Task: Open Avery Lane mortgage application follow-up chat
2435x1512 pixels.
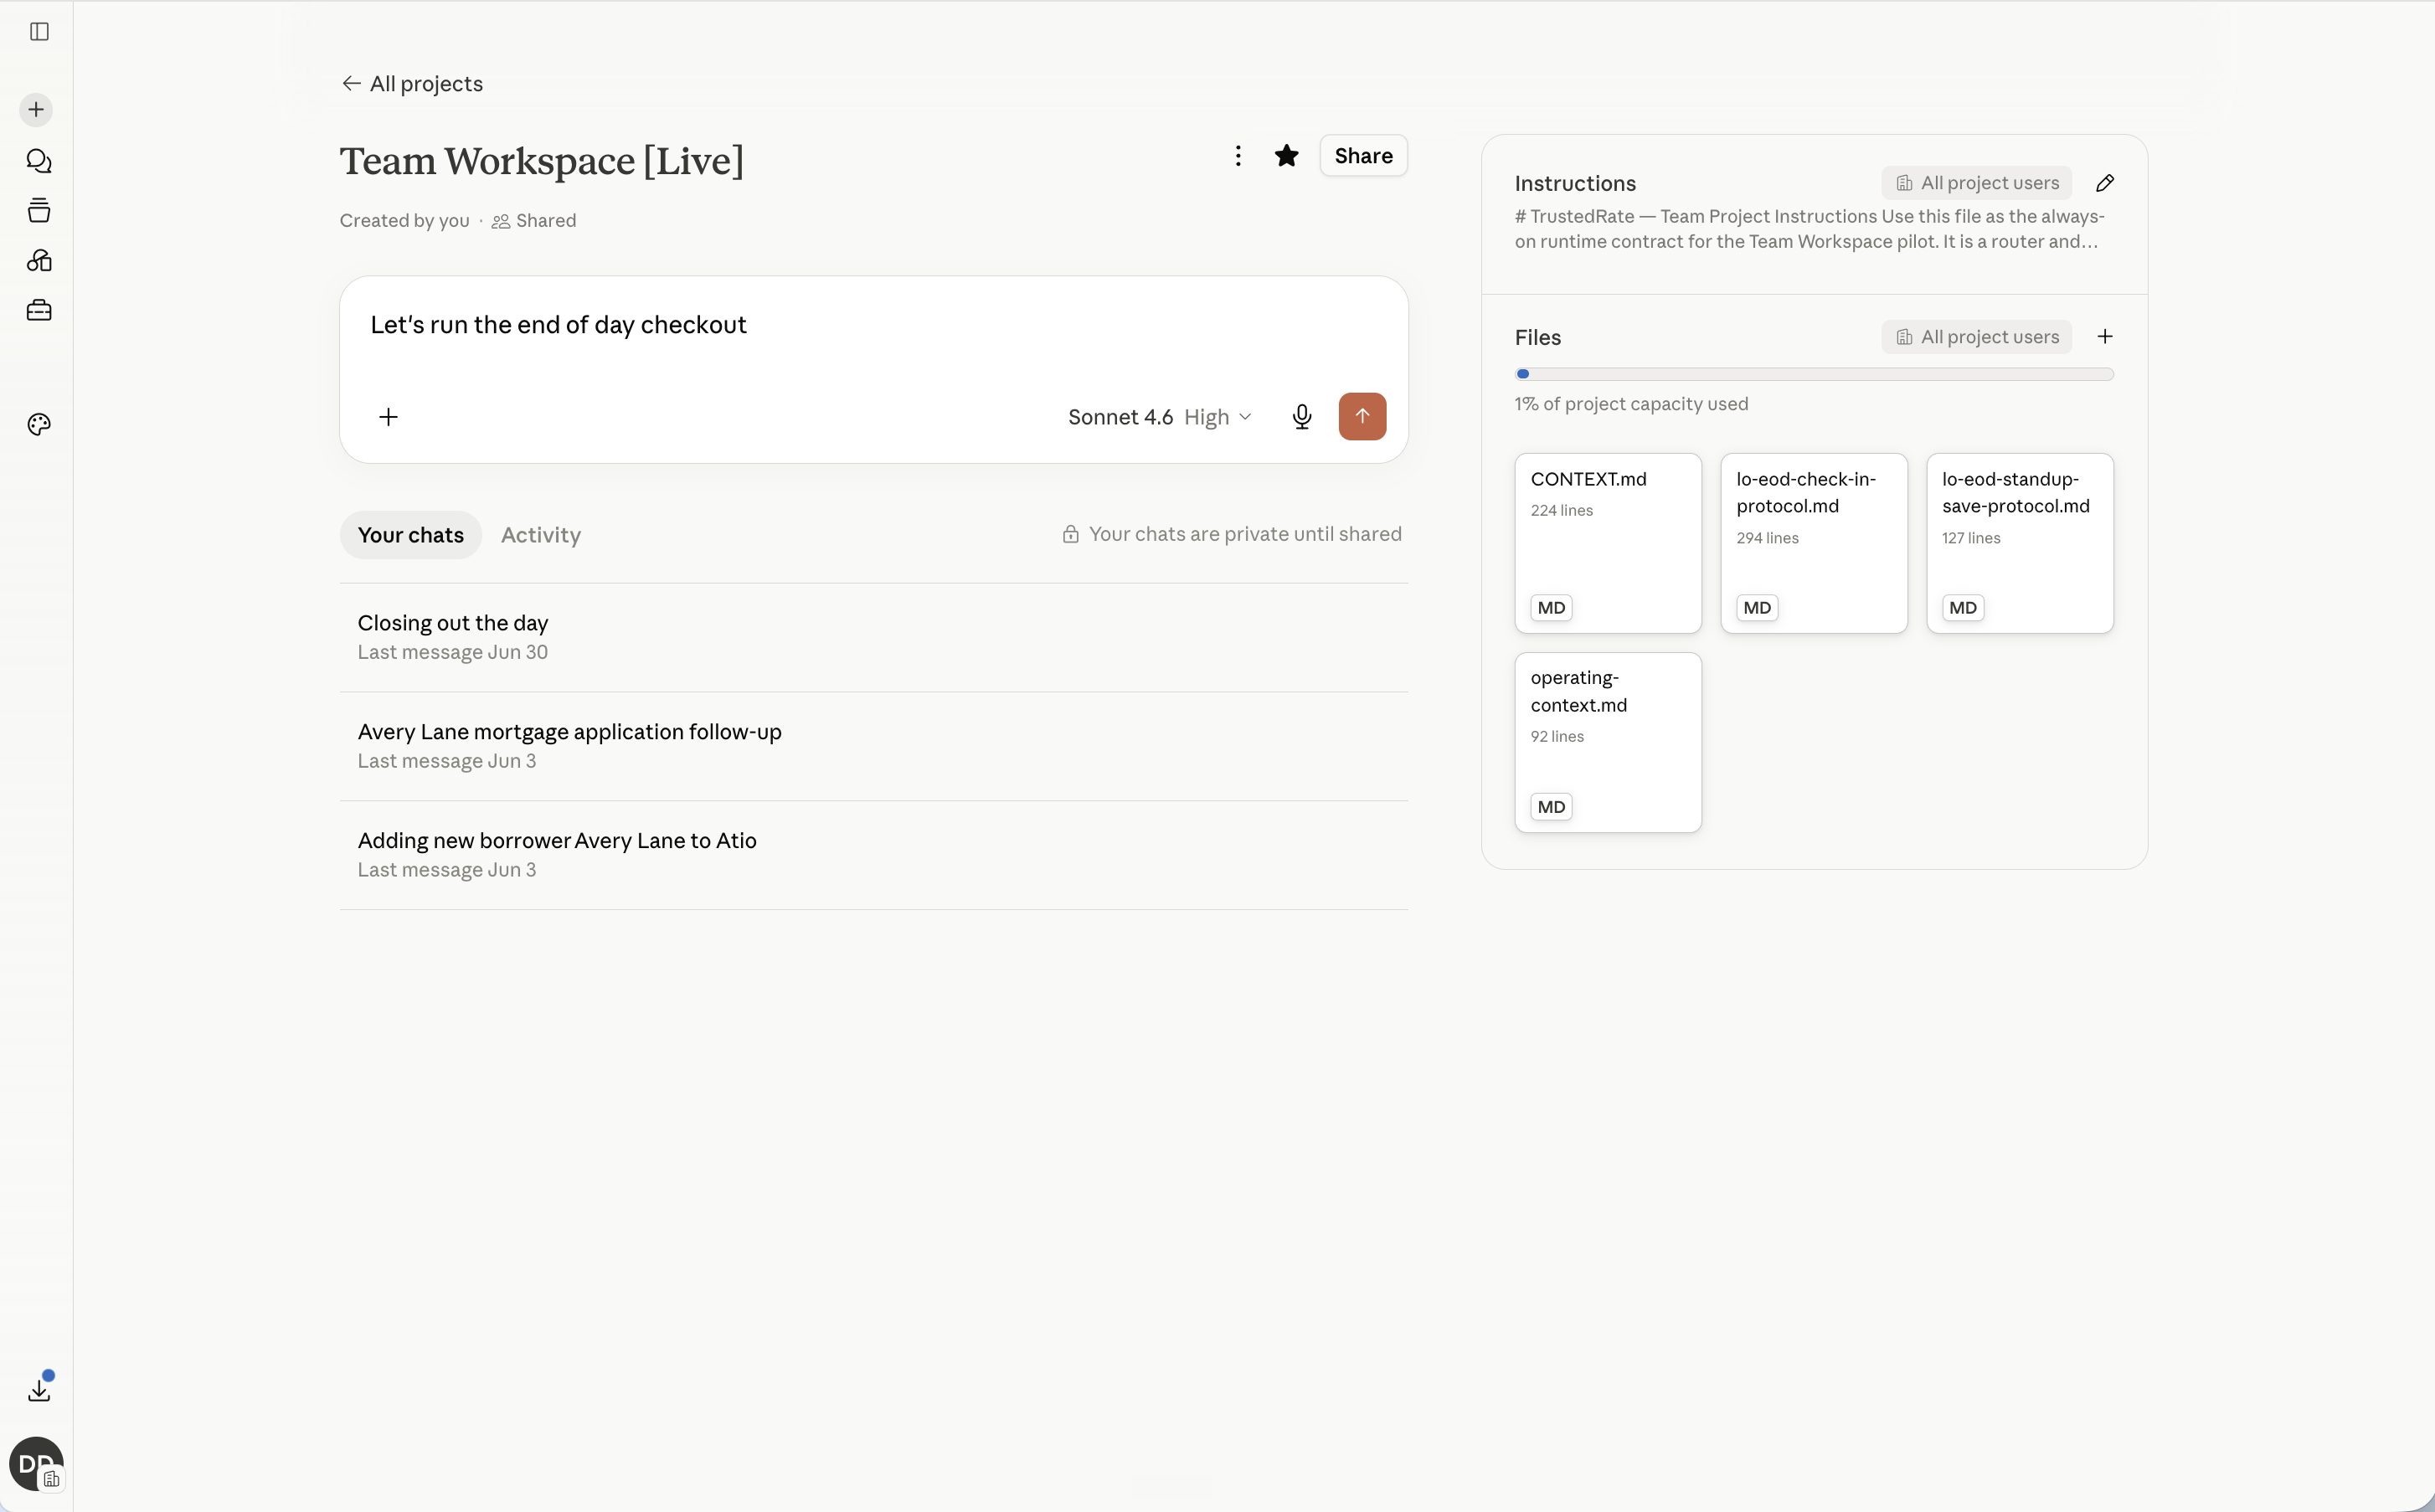Action: (x=874, y=746)
